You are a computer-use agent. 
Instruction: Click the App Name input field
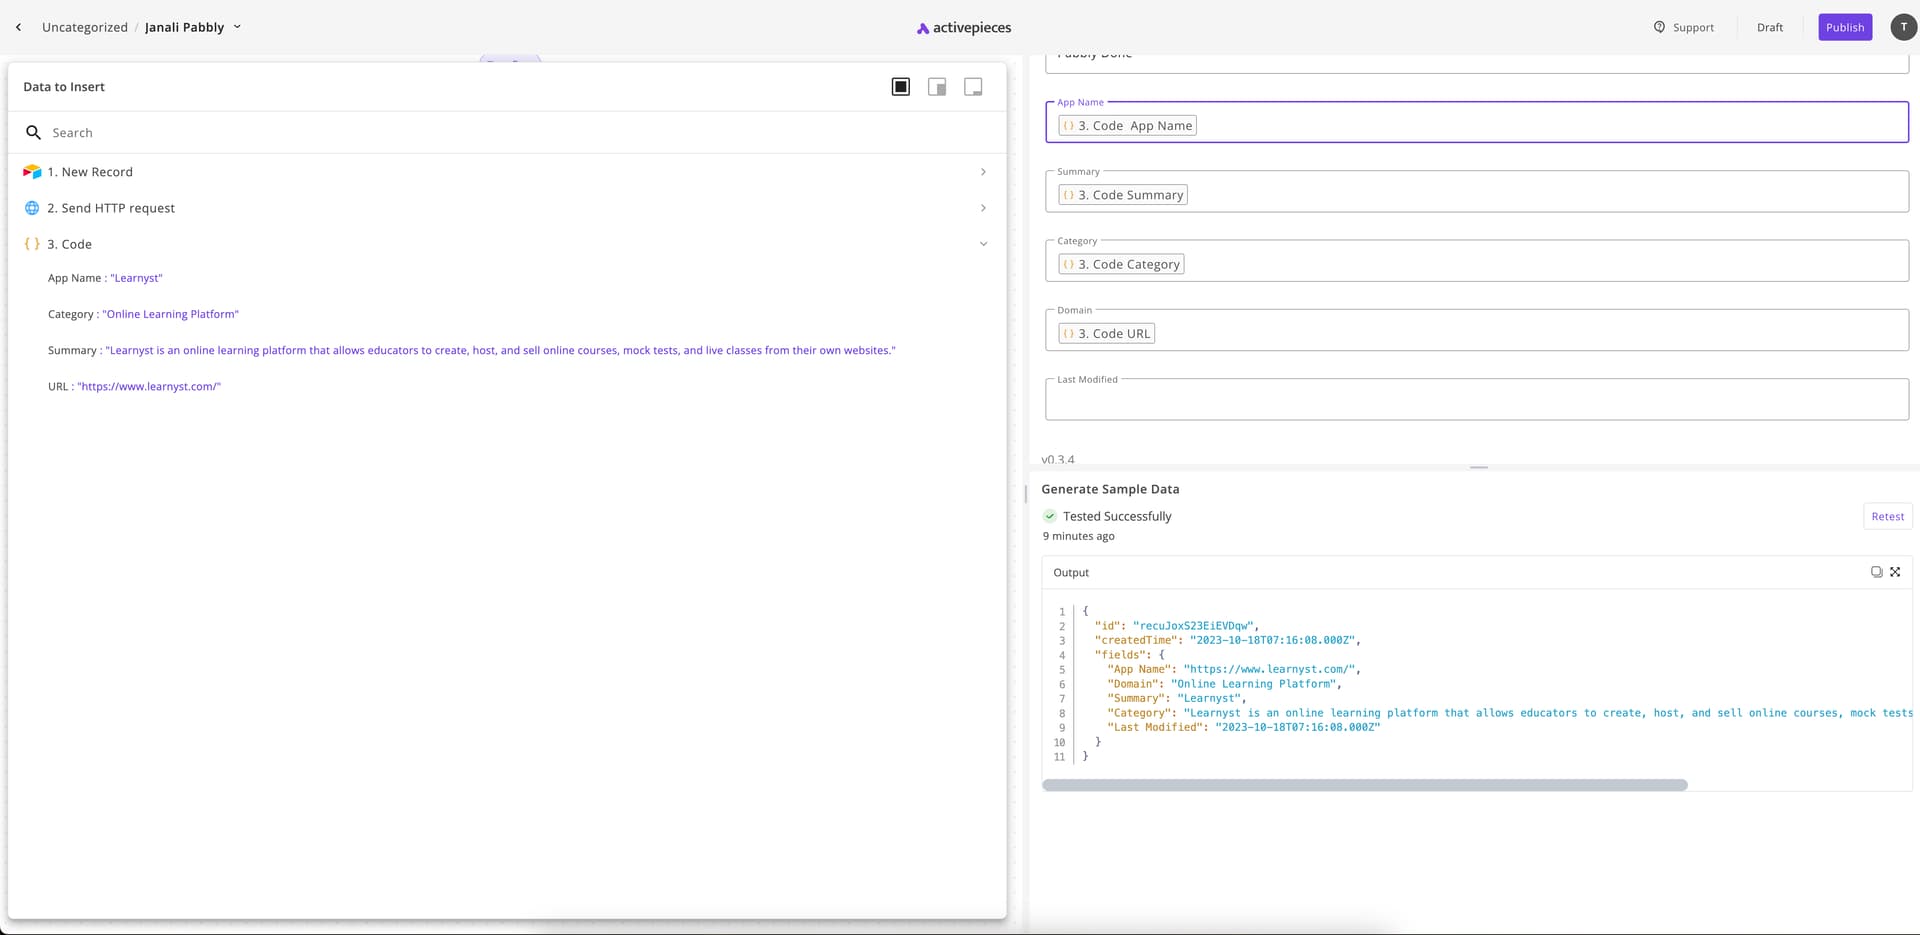point(1476,122)
